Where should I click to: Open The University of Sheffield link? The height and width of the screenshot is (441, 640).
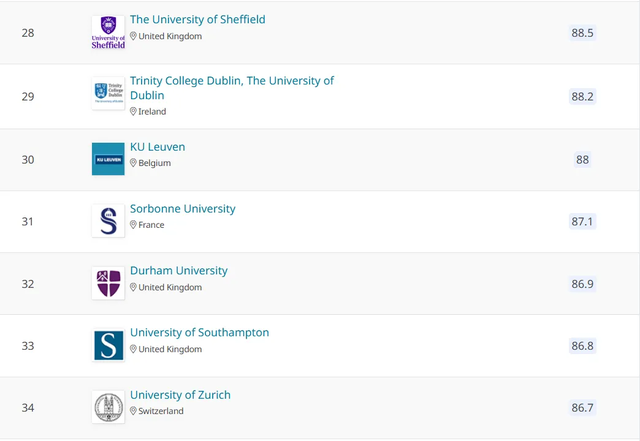point(197,19)
